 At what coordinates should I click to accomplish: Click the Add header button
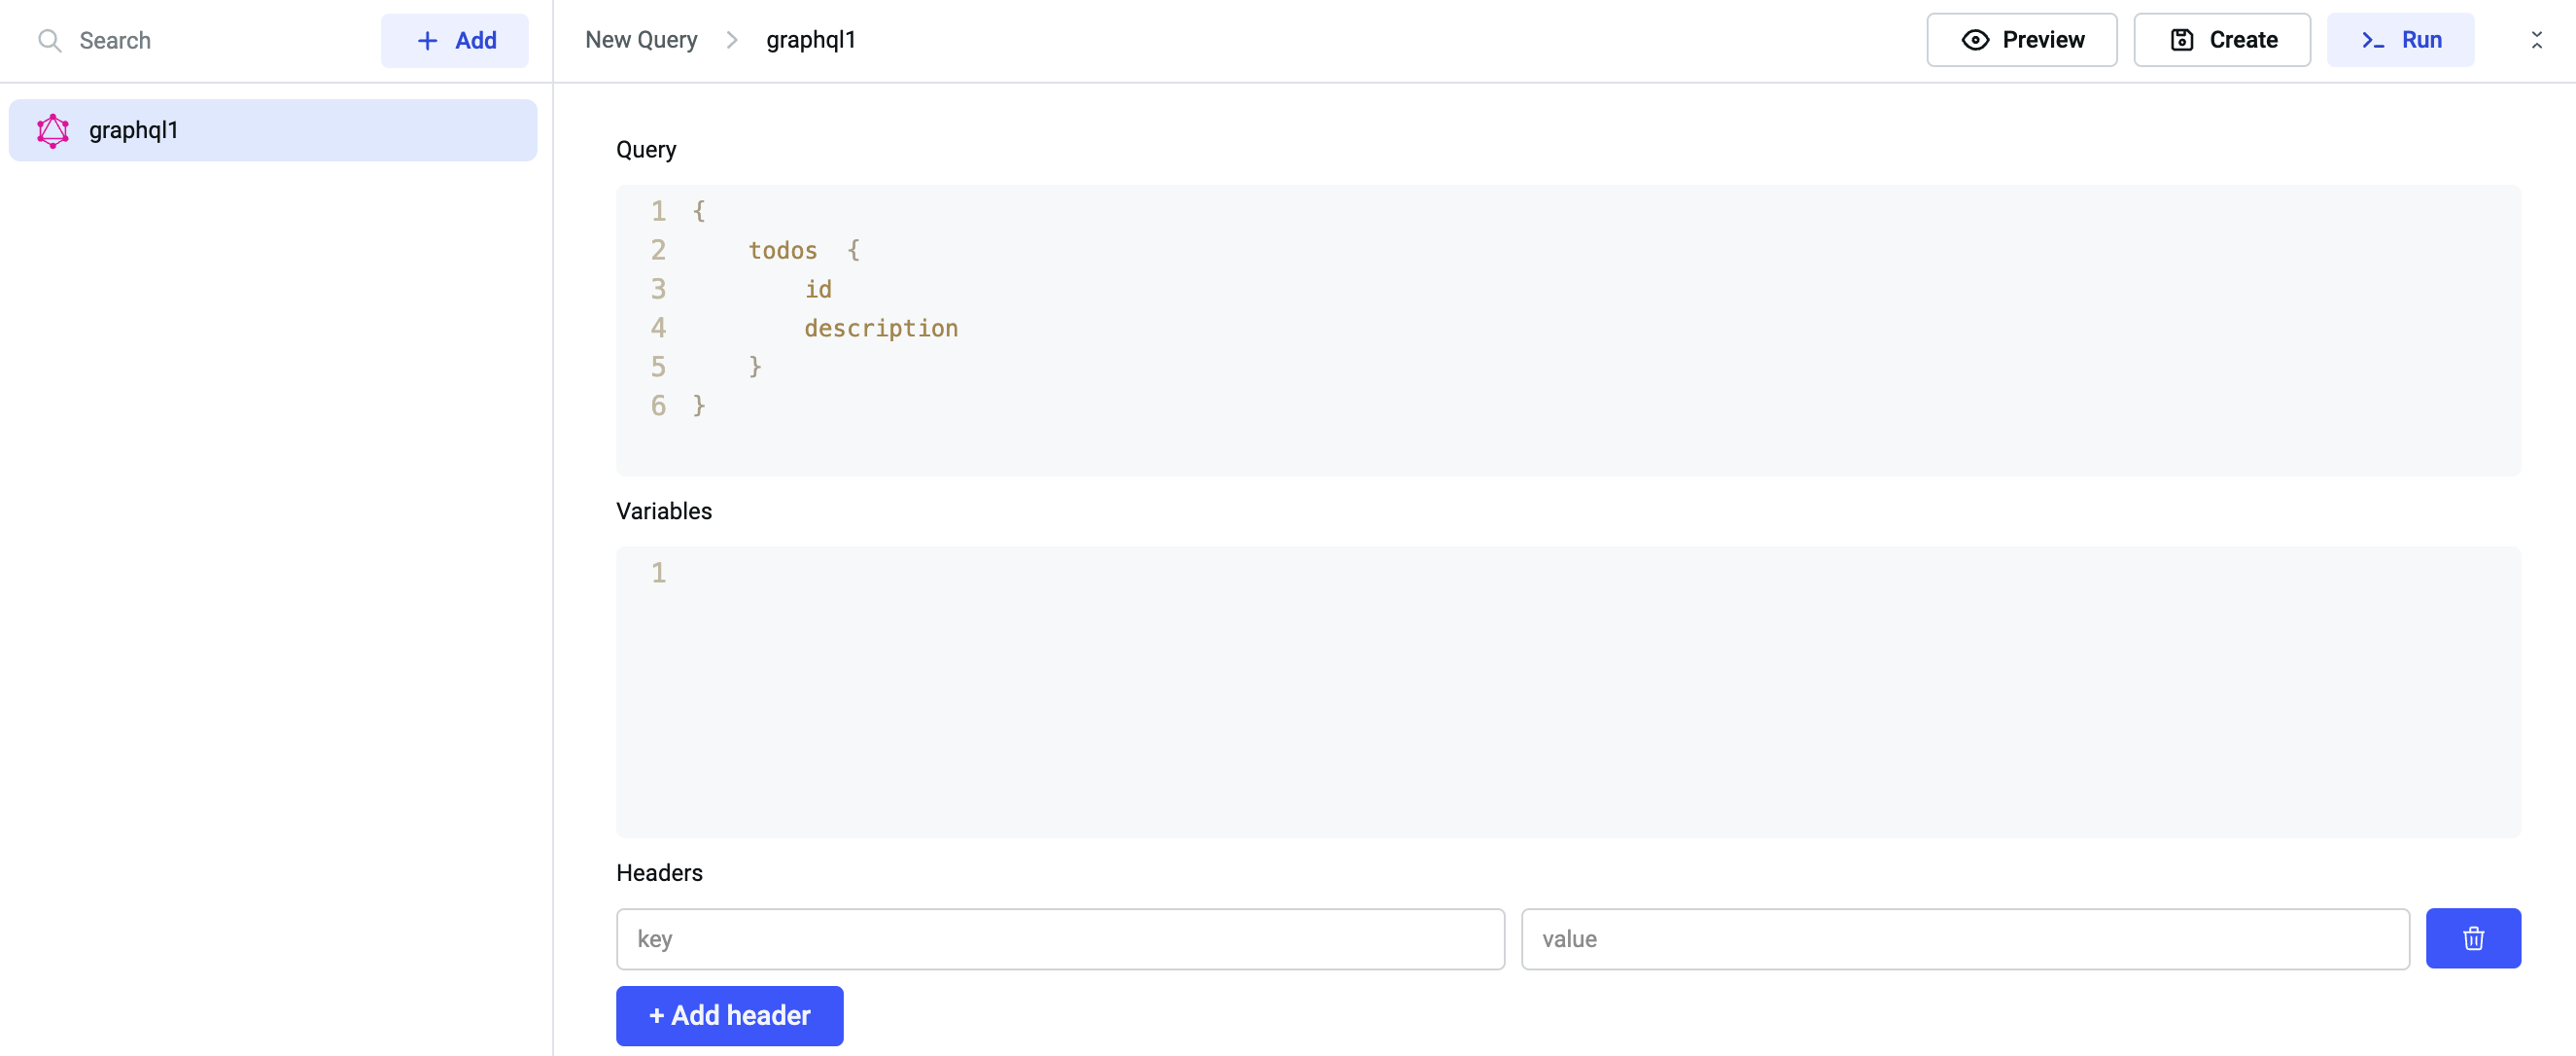pos(729,1015)
